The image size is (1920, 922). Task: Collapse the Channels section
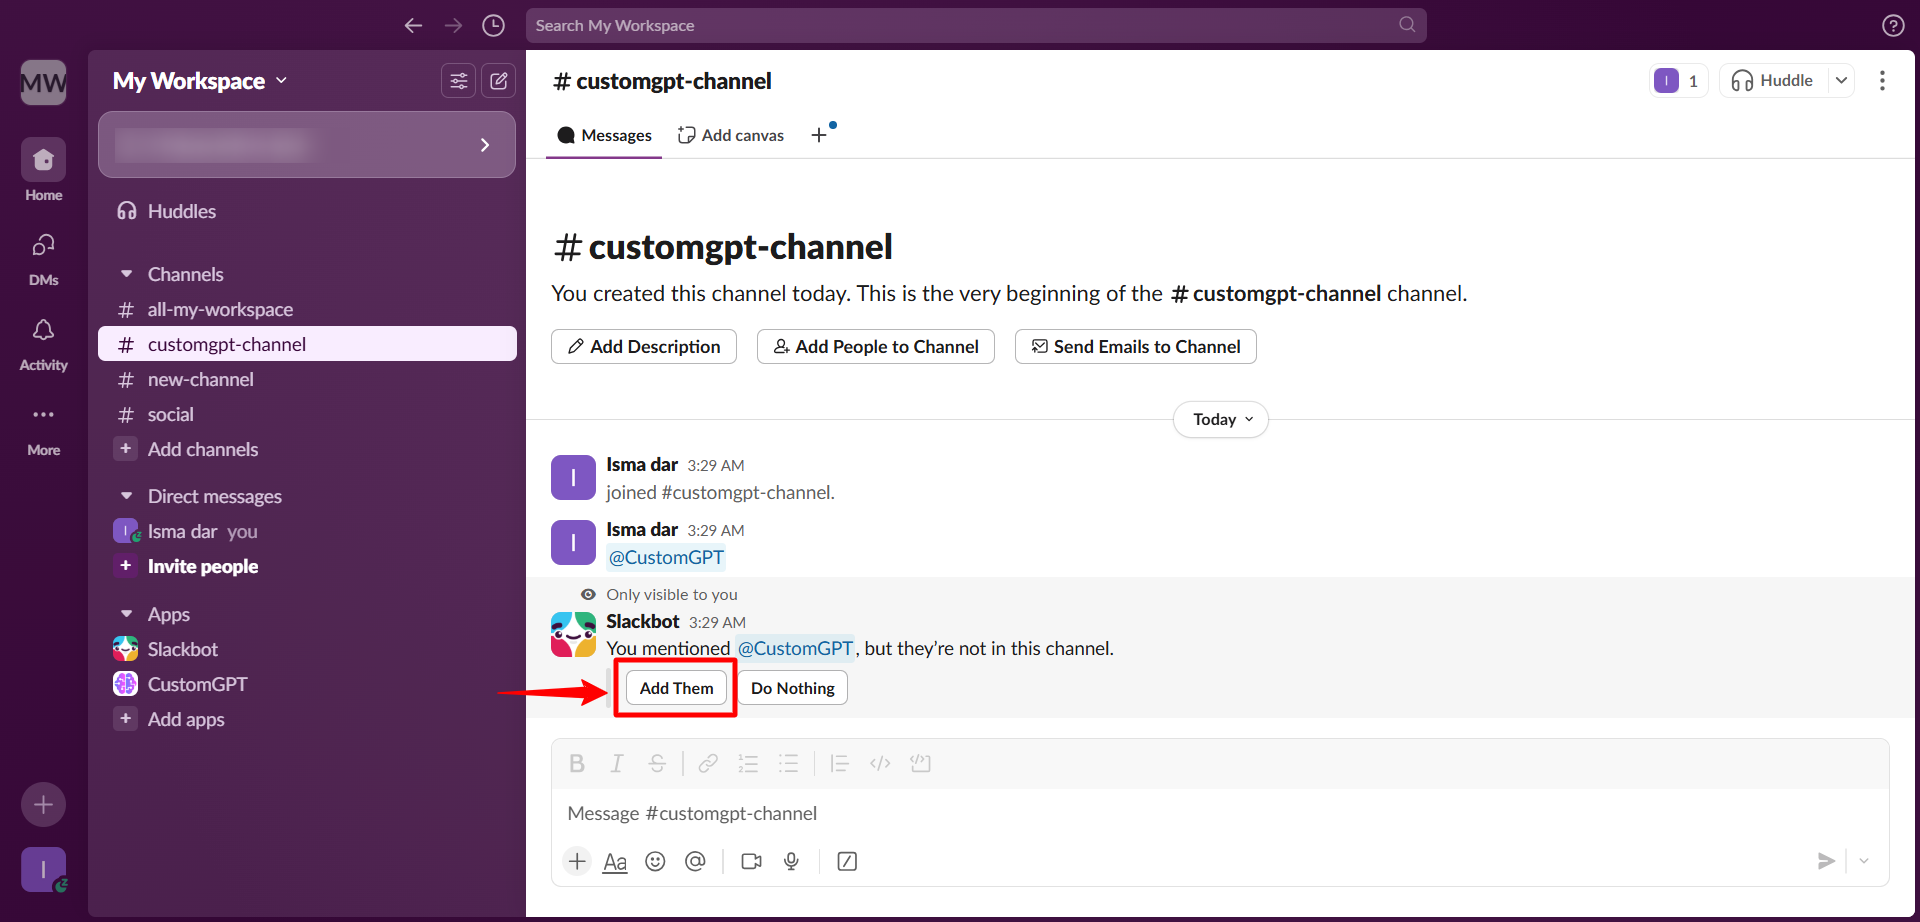(126, 274)
